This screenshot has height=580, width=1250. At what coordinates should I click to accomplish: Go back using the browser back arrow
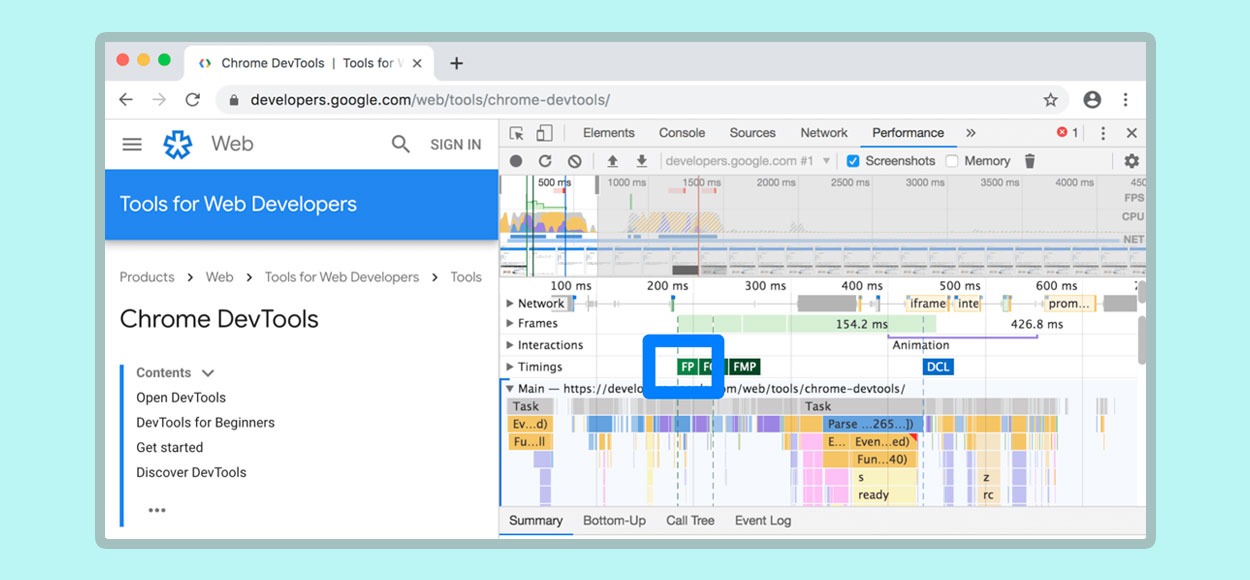click(126, 100)
